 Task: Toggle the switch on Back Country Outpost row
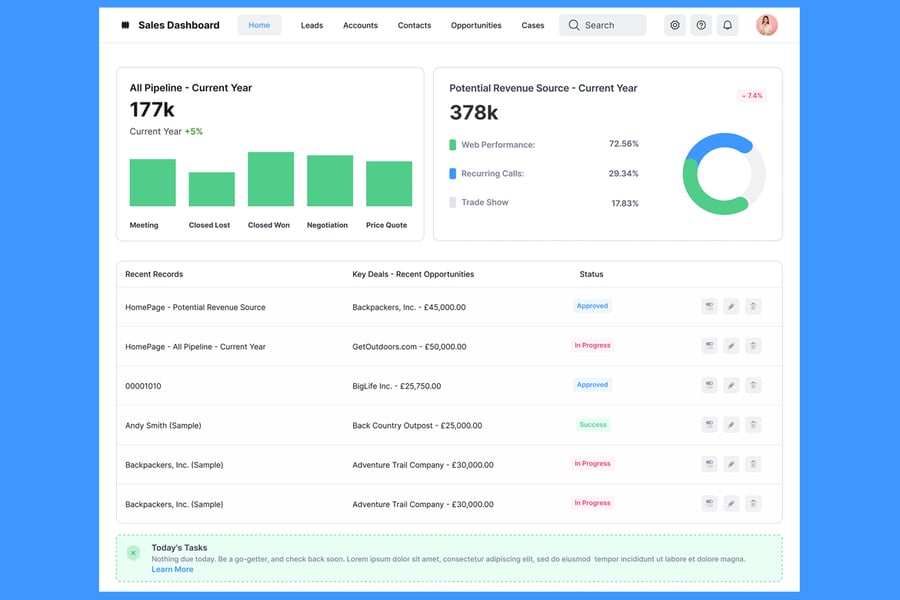pyautogui.click(x=709, y=425)
